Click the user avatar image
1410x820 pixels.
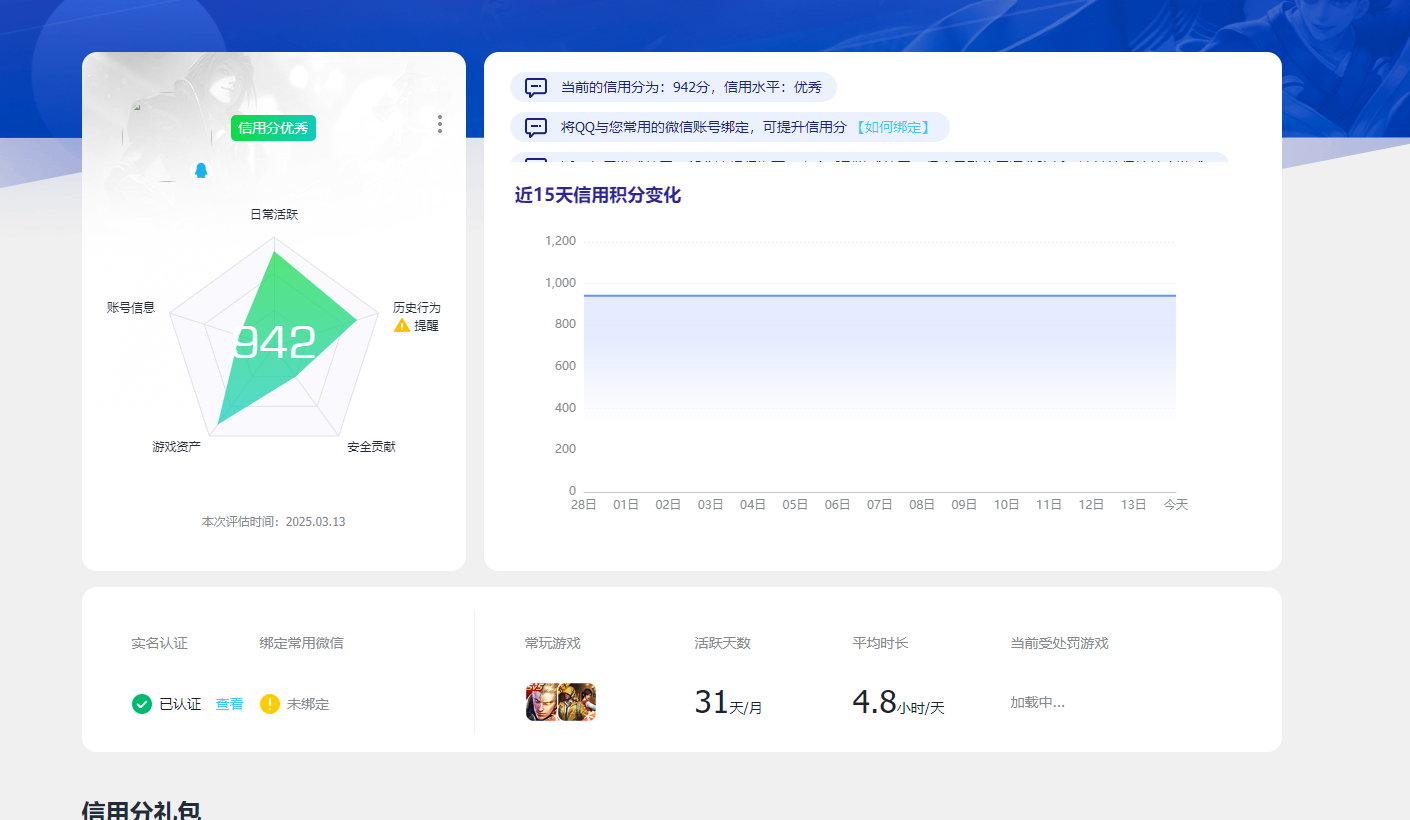click(166, 138)
